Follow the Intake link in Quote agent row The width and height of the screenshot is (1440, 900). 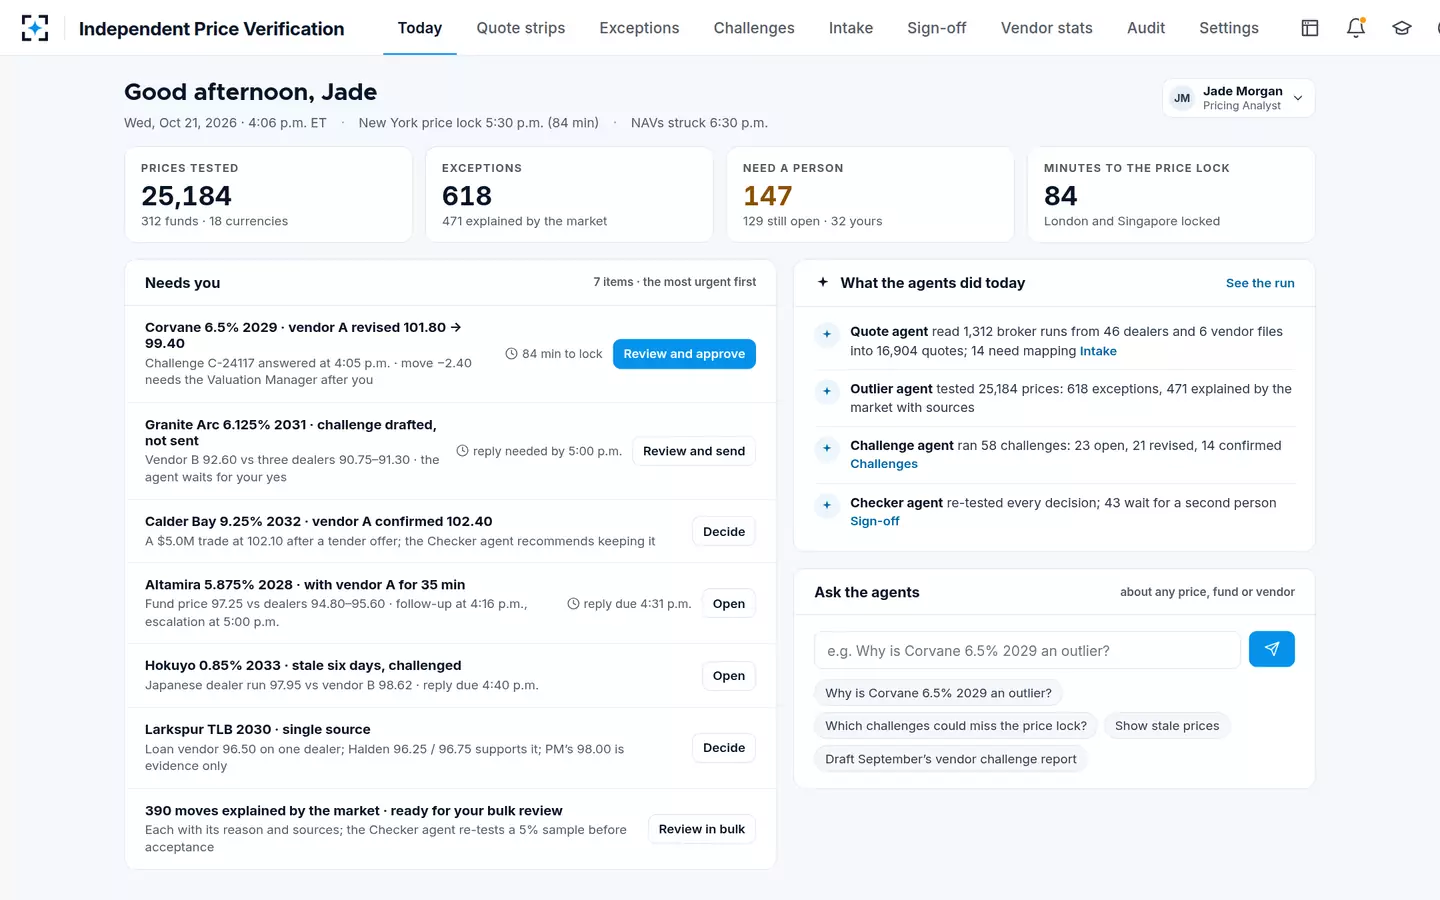[1098, 351]
